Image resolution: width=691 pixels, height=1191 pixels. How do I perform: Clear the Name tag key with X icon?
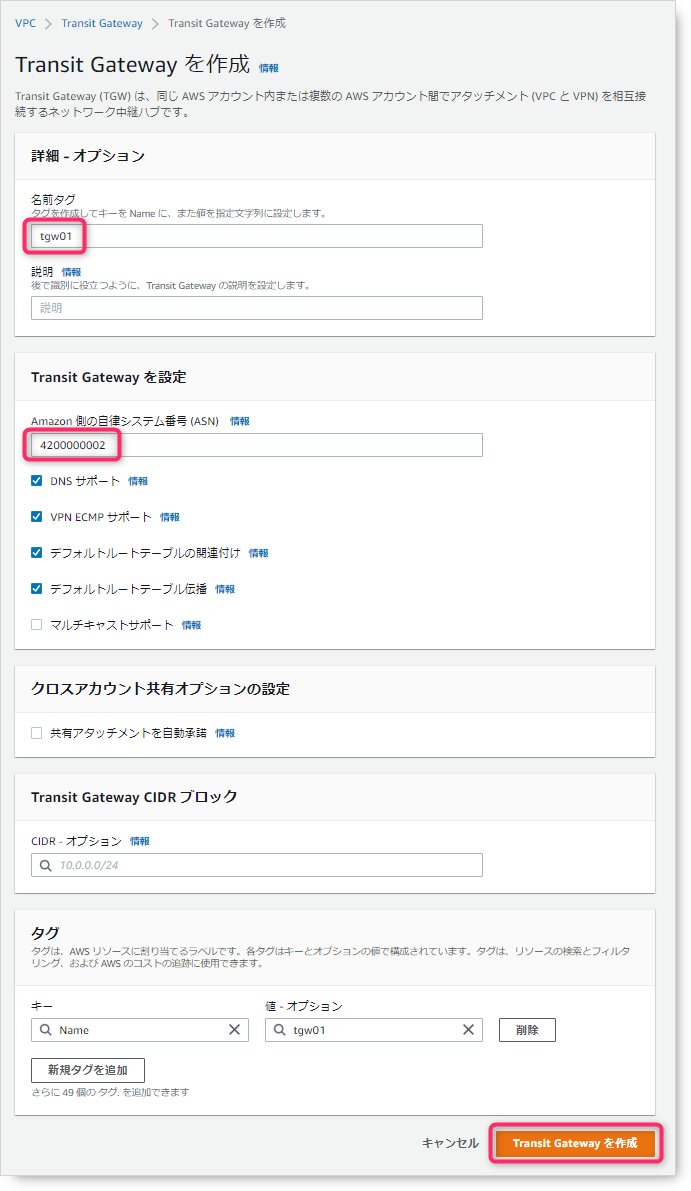[x=235, y=1030]
